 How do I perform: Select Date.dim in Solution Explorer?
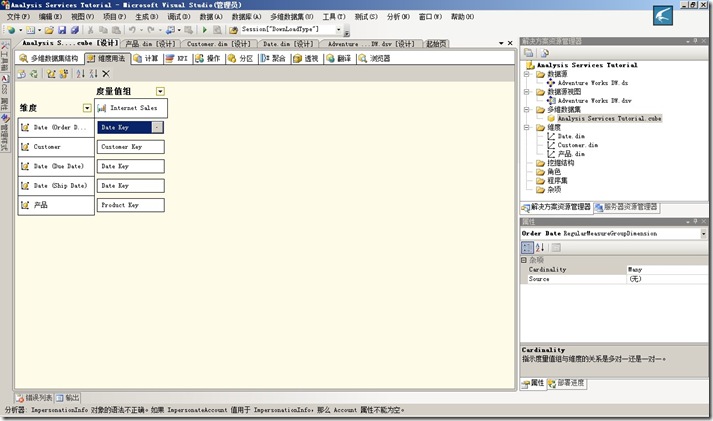[571, 136]
